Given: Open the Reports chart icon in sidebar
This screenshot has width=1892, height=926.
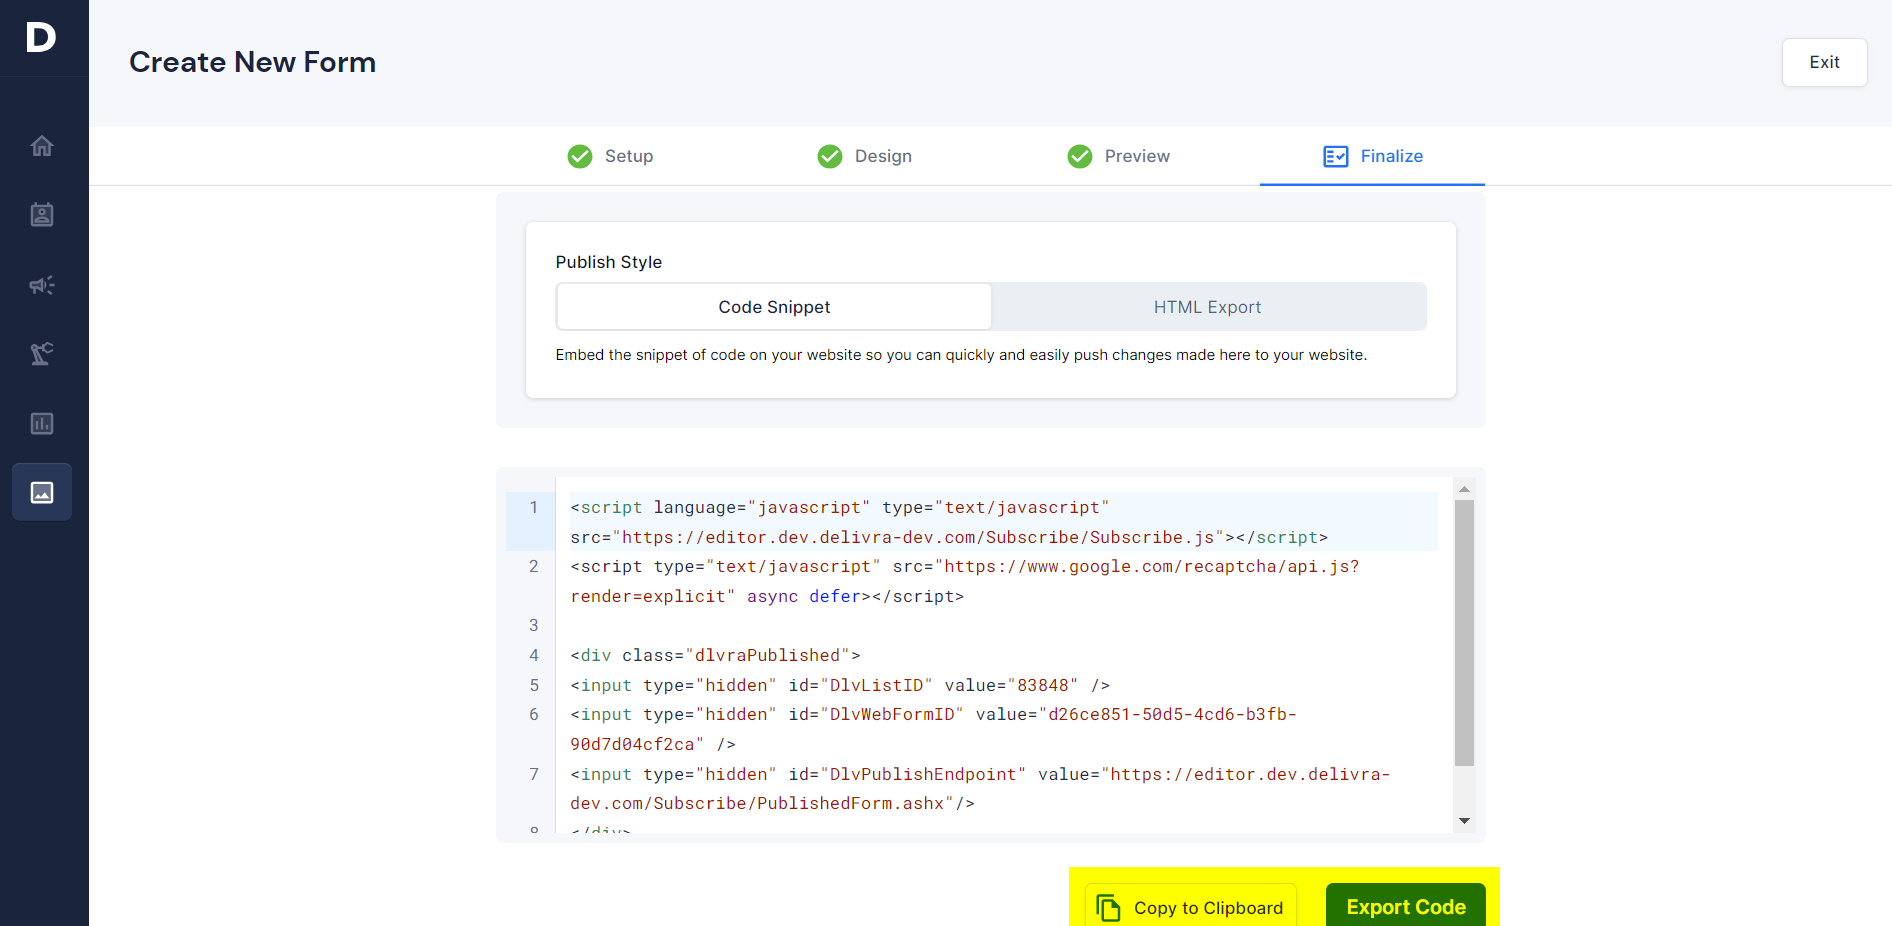Looking at the screenshot, I should (42, 424).
